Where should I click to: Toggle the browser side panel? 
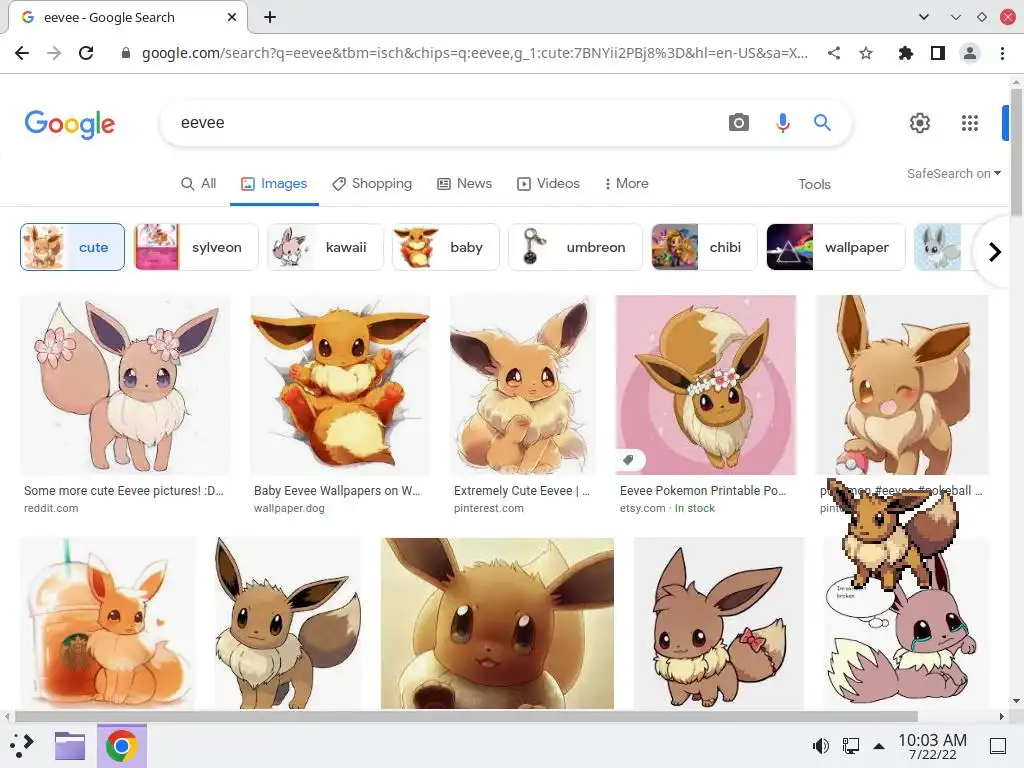(938, 53)
